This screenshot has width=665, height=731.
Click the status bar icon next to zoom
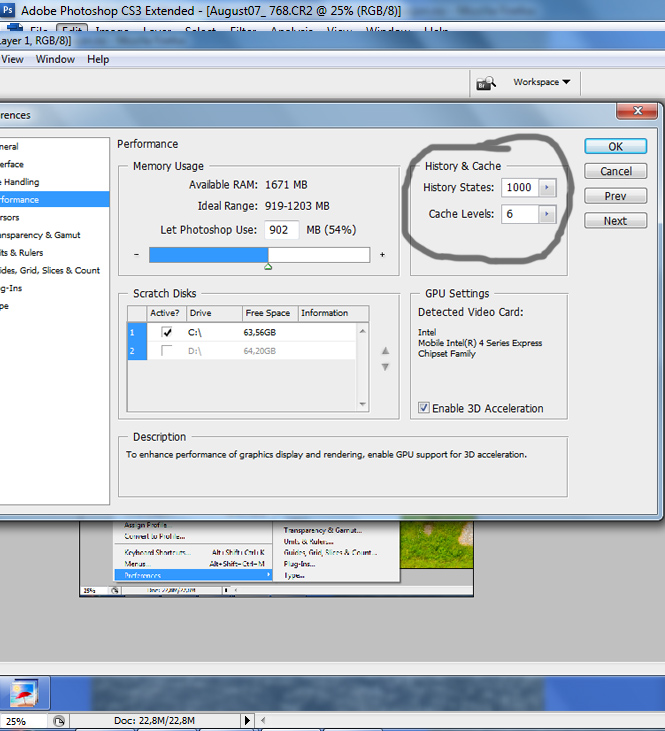click(59, 721)
